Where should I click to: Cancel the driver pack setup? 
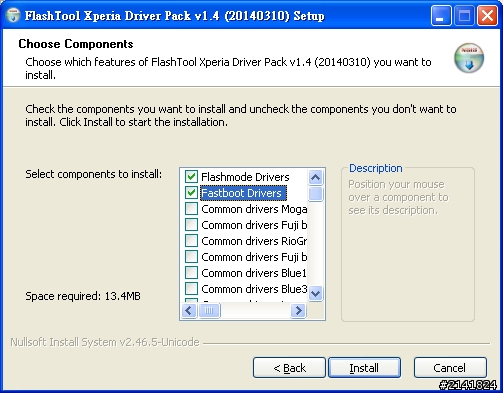[450, 368]
